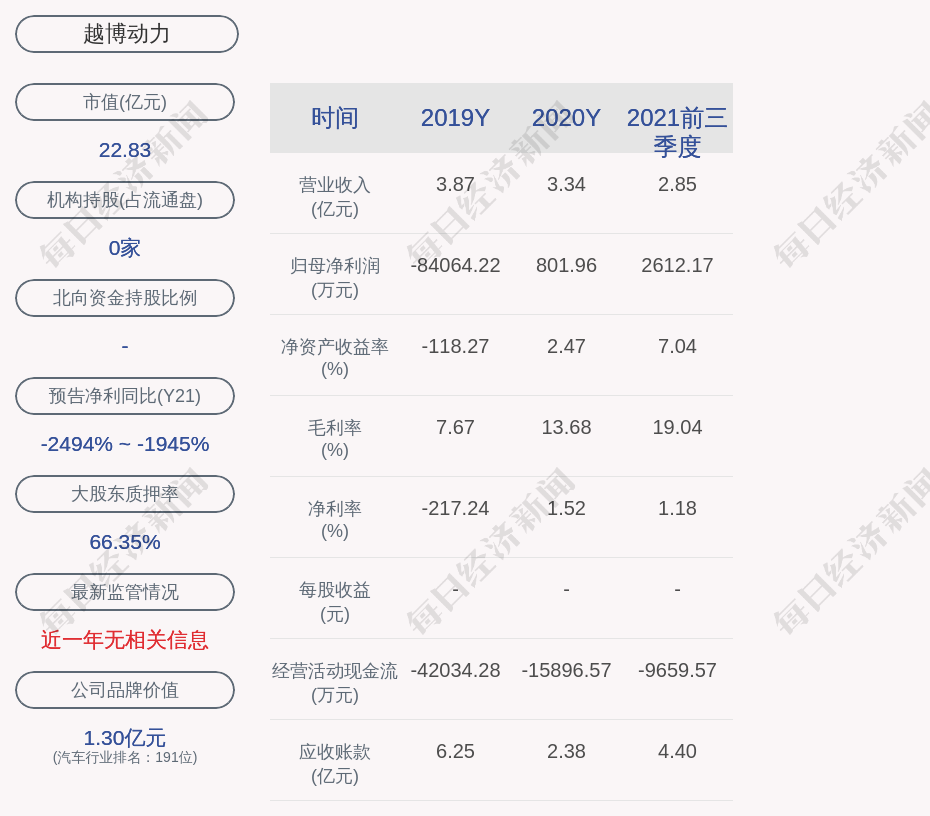
Task: Click the gross margin value 13.68
Action: pos(566,428)
